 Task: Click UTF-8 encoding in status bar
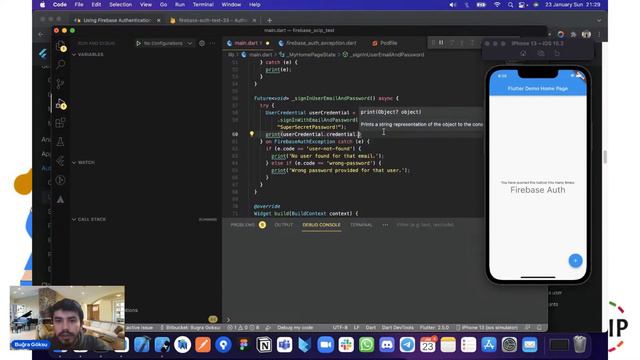click(x=340, y=327)
